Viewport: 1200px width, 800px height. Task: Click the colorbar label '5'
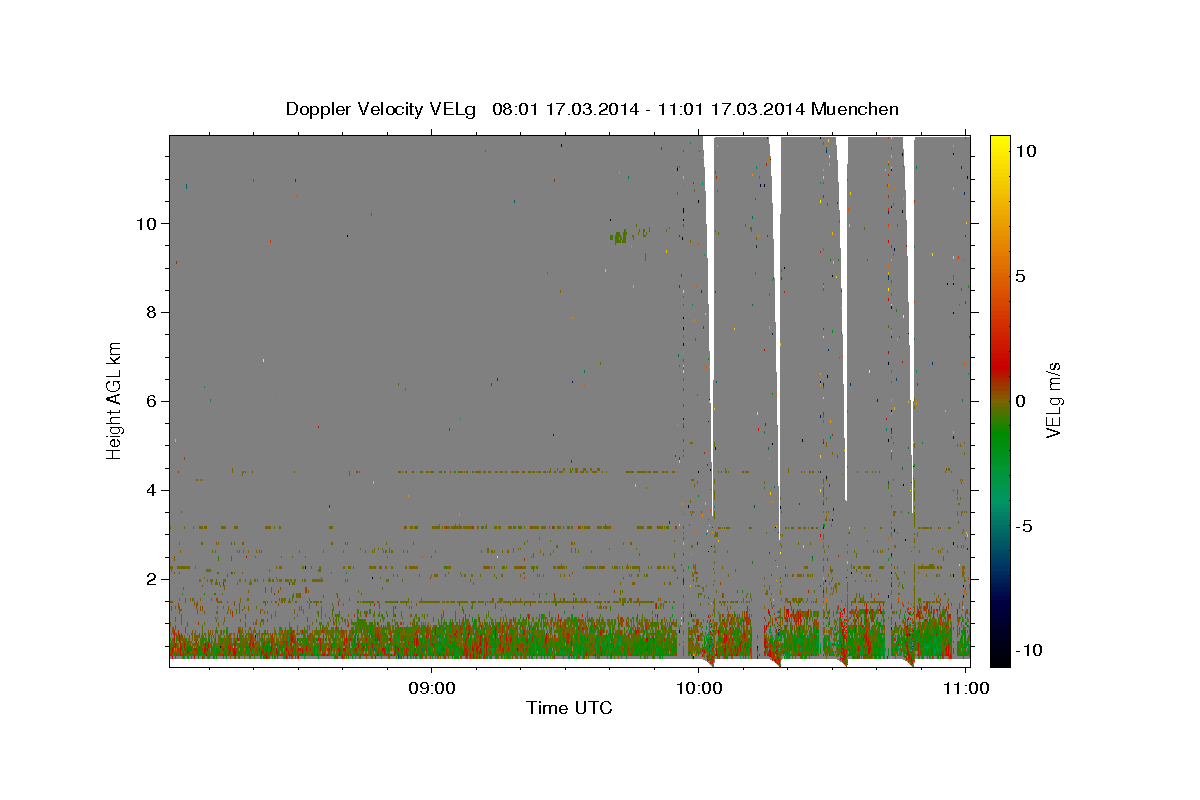click(1020, 276)
